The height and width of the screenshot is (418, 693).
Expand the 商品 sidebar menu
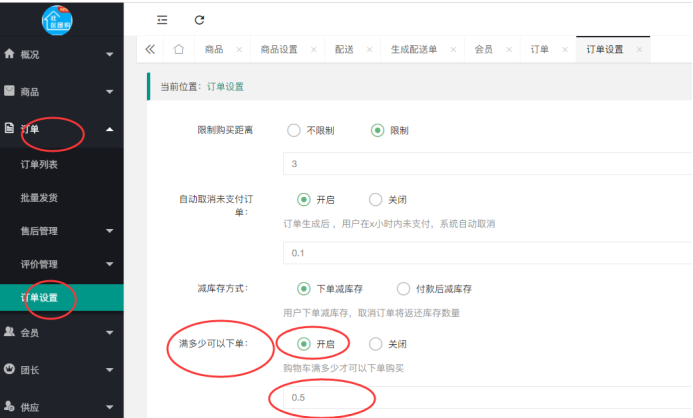[61, 91]
